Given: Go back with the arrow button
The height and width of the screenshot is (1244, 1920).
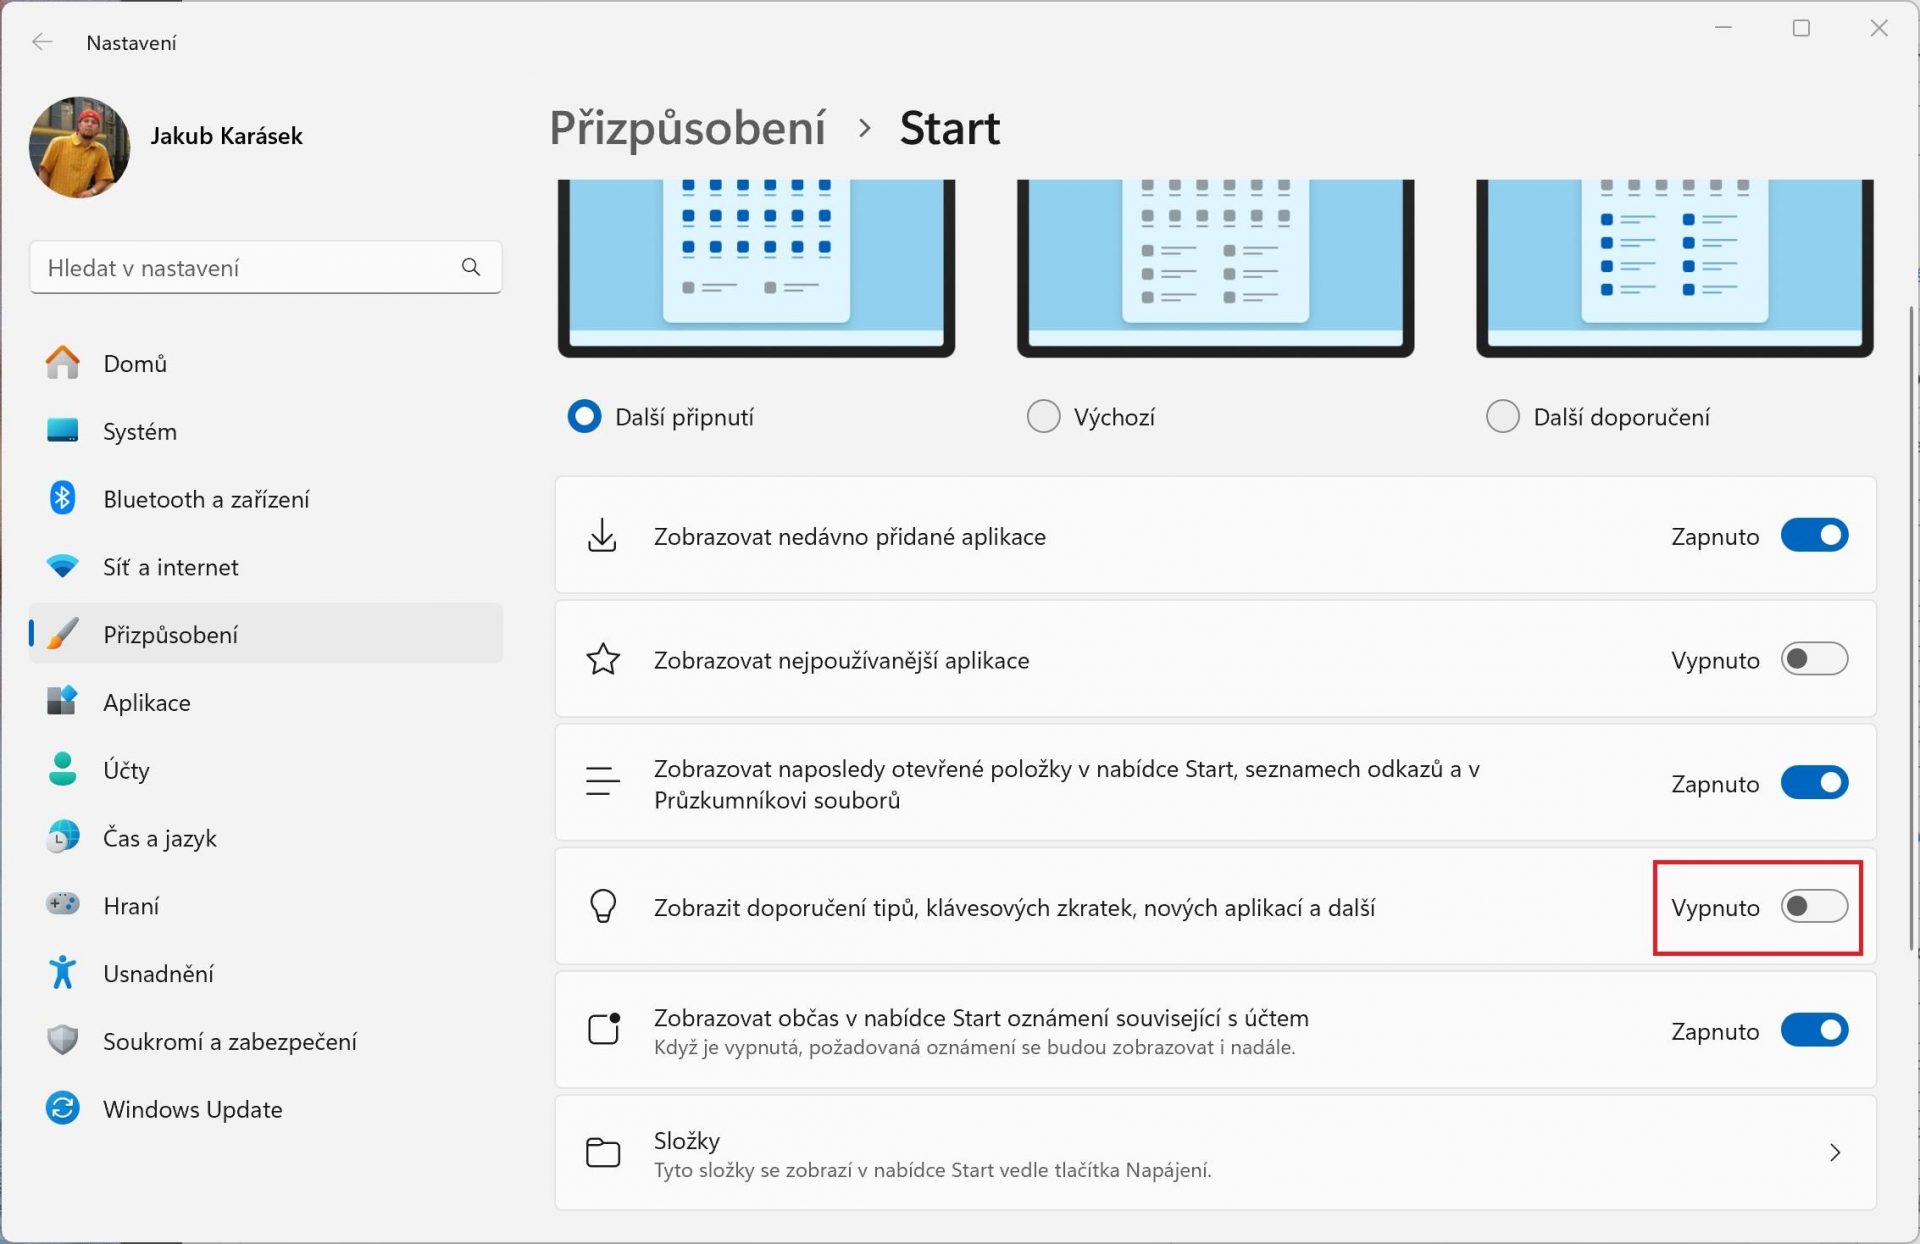Looking at the screenshot, I should (42, 42).
